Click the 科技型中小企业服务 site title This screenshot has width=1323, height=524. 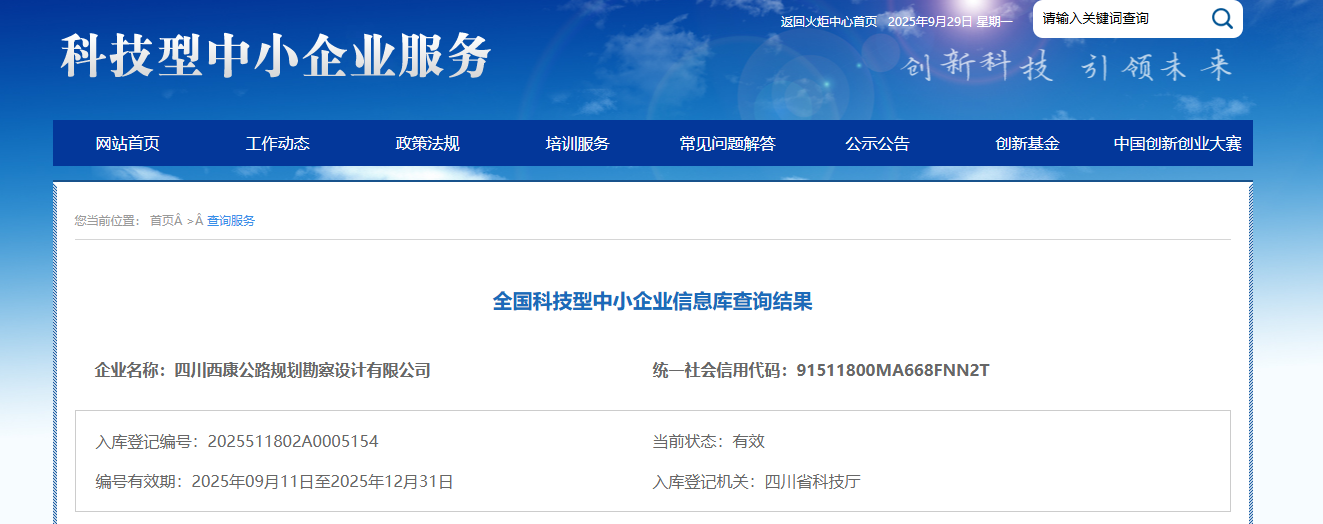pos(276,56)
